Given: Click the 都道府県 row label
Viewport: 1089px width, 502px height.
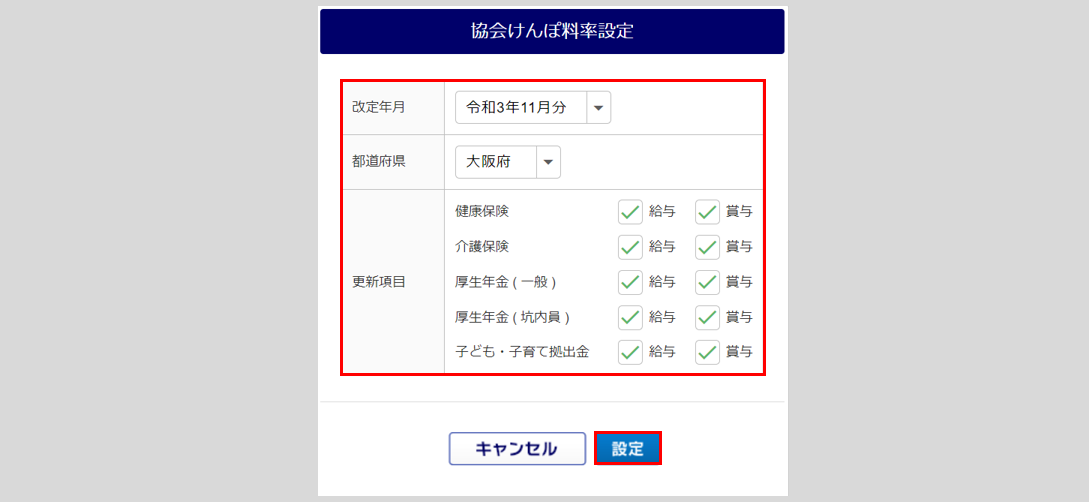Looking at the screenshot, I should [379, 162].
